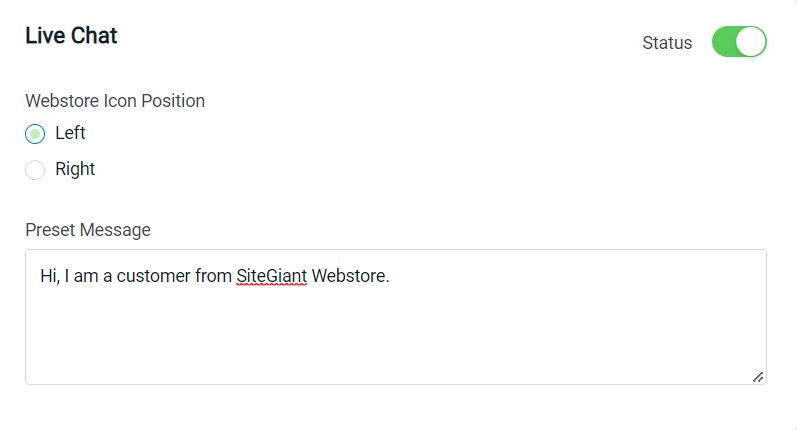Choose the Right icon position radio
The height and width of the screenshot is (430, 797).
coord(35,170)
